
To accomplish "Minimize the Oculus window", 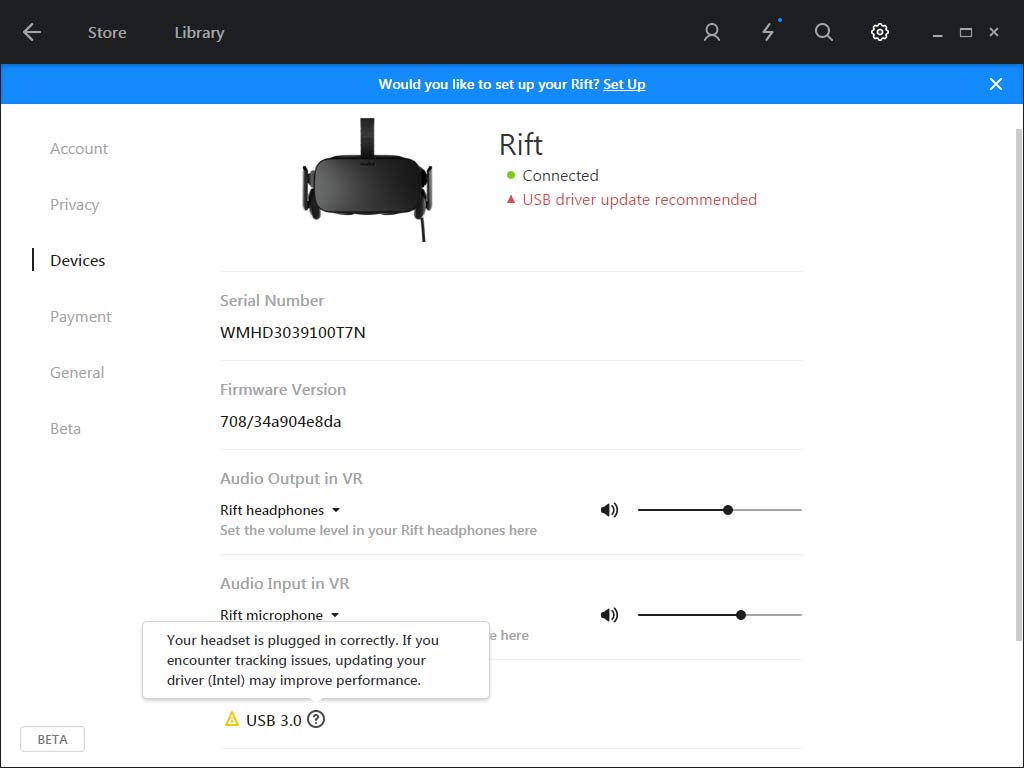I will pyautogui.click(x=937, y=33).
